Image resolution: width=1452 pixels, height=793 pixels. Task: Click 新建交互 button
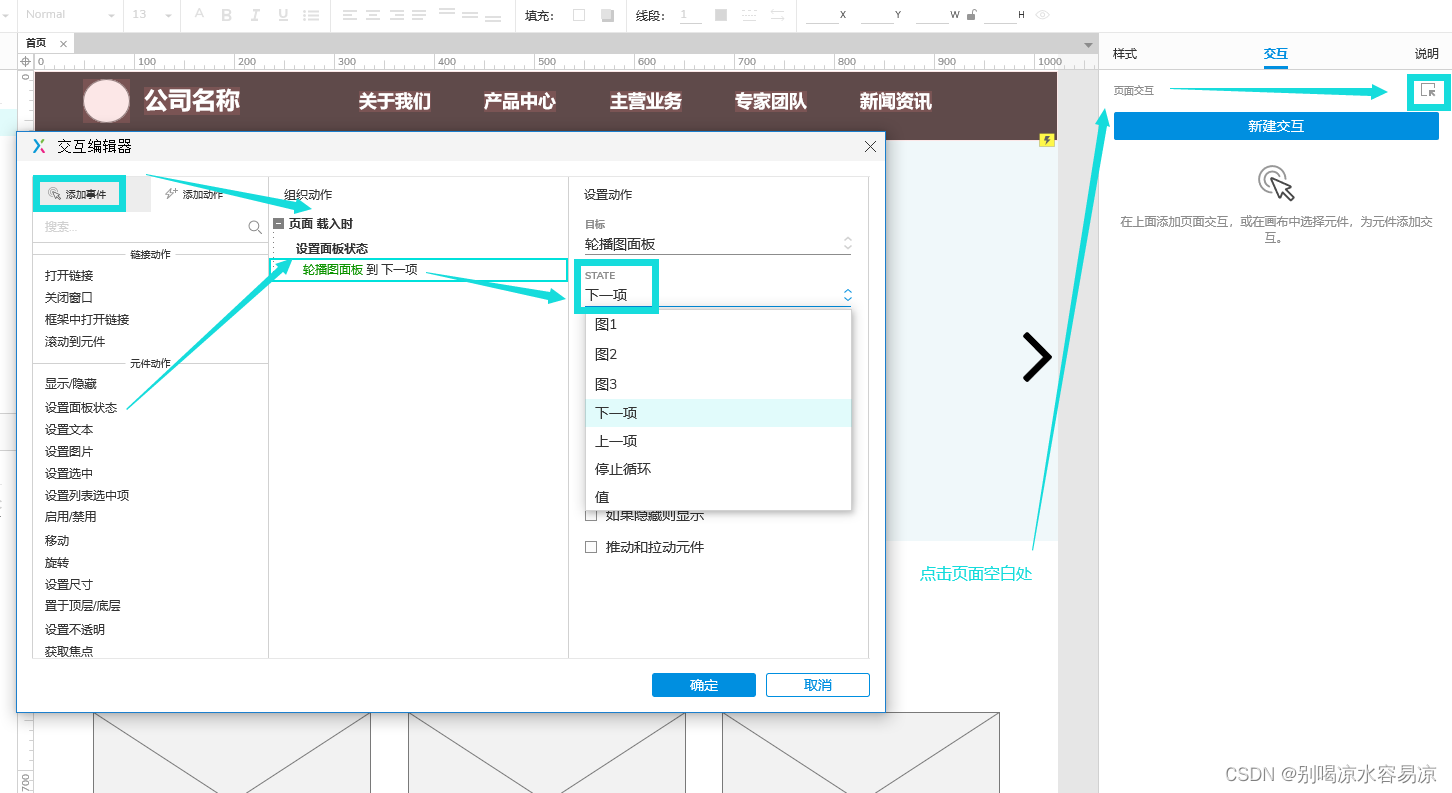point(1276,126)
